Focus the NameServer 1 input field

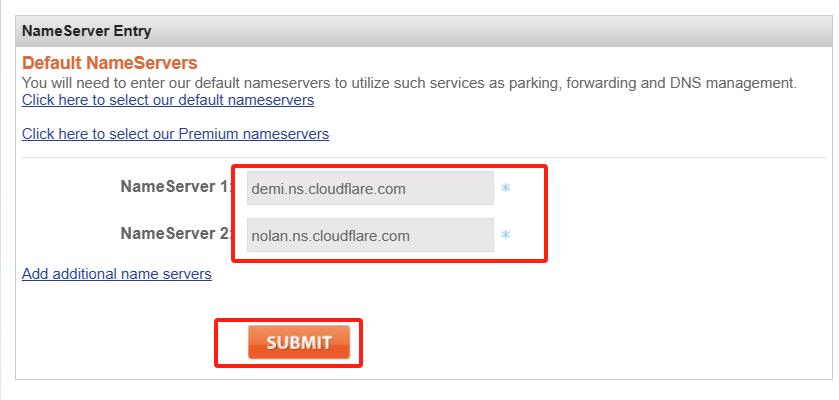[x=369, y=188]
